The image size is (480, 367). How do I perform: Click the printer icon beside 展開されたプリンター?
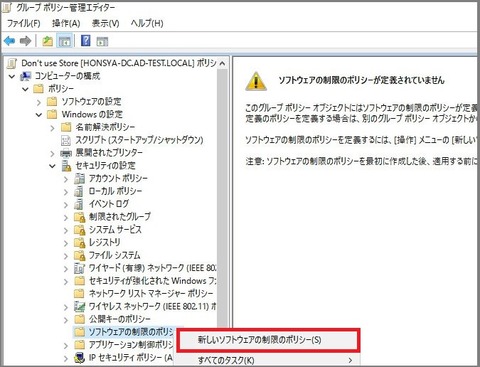66,153
